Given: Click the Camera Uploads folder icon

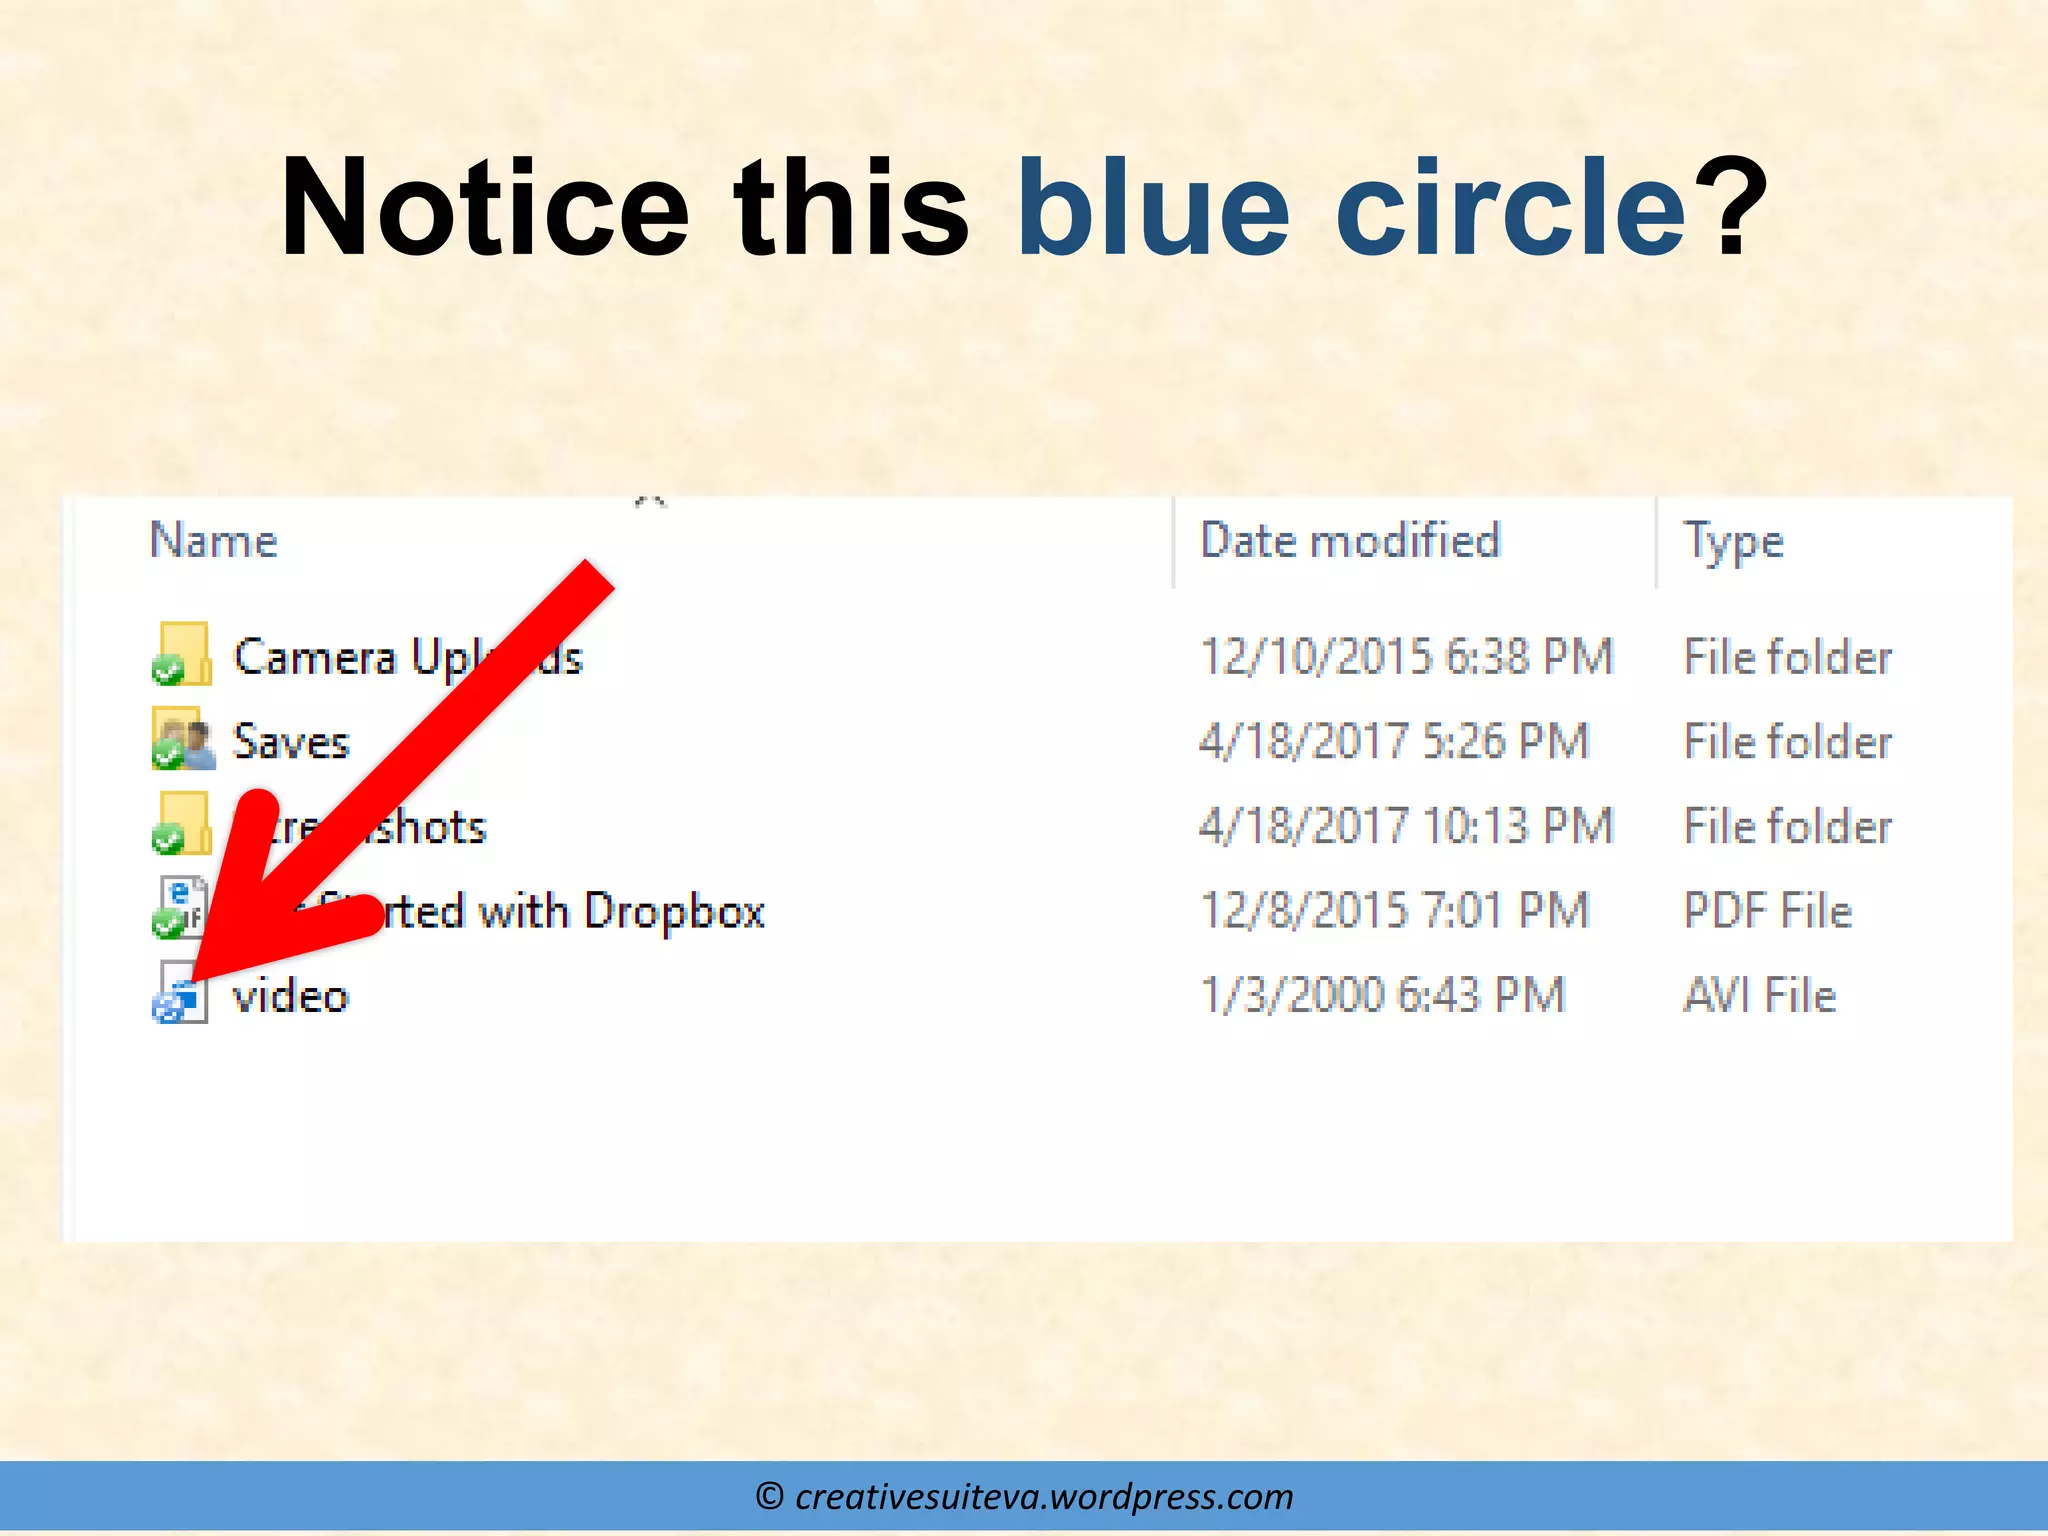Looking at the screenshot, I should point(182,654).
